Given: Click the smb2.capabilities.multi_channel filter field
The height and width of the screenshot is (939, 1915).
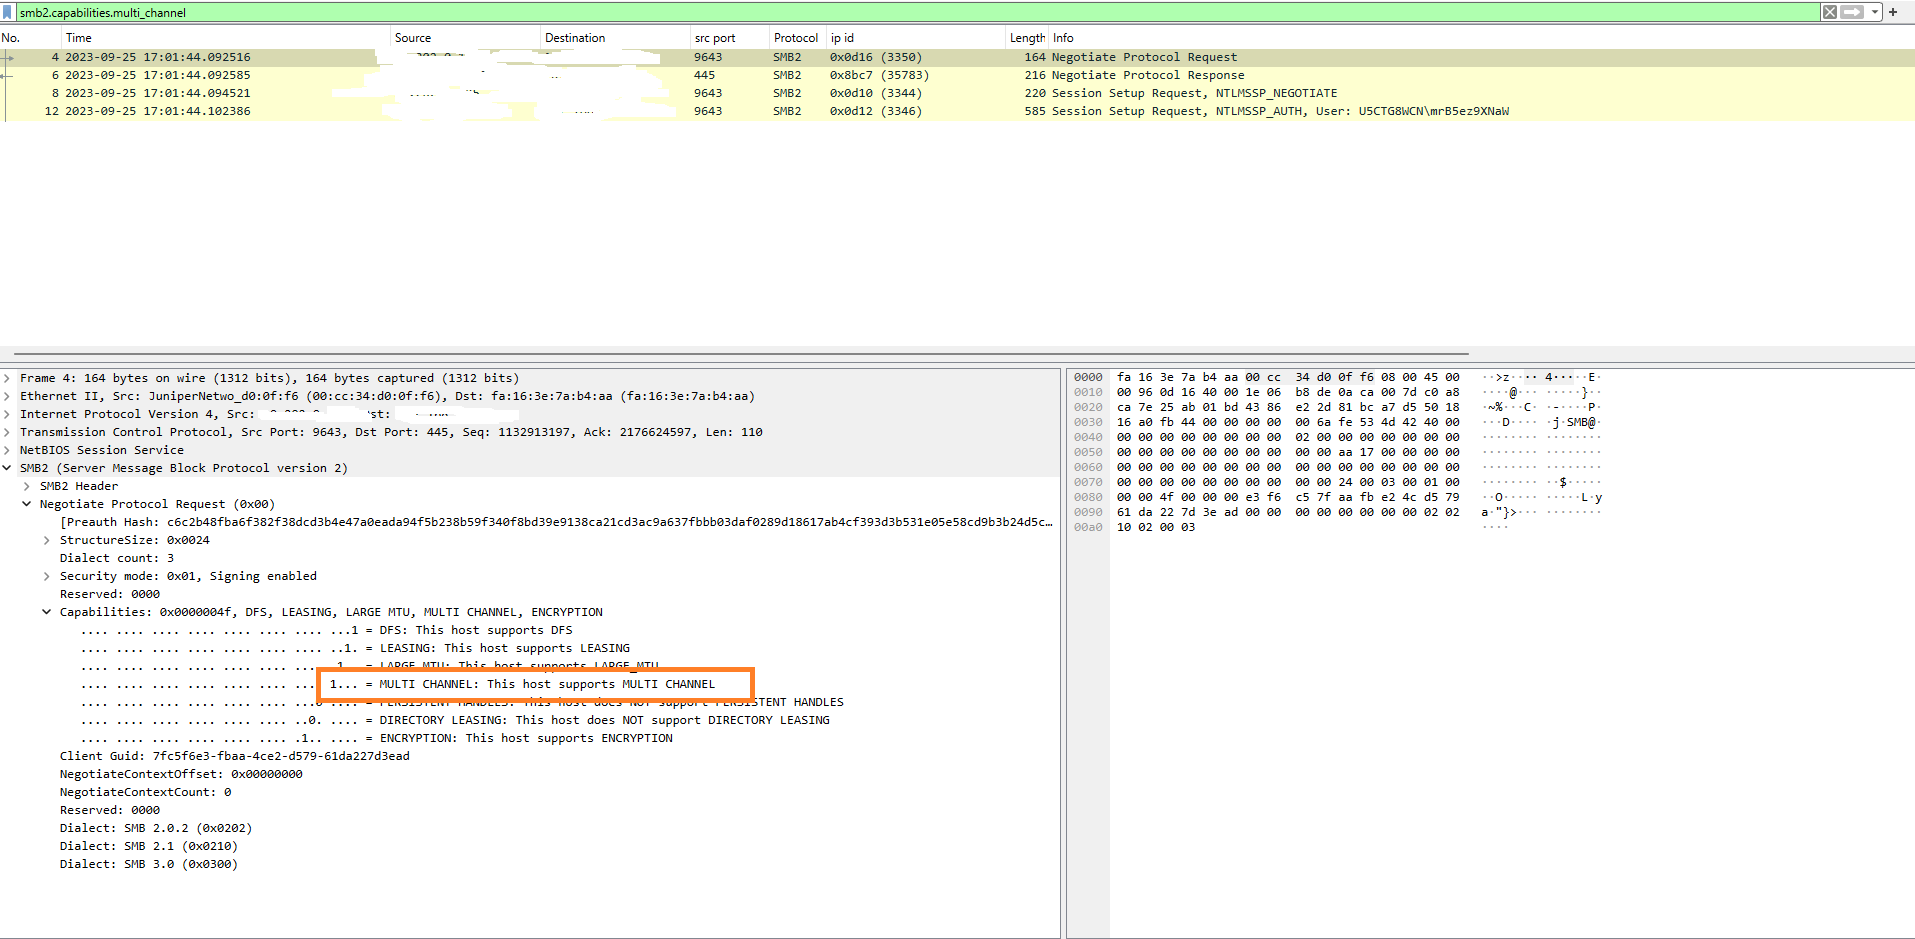Looking at the screenshot, I should coord(917,12).
